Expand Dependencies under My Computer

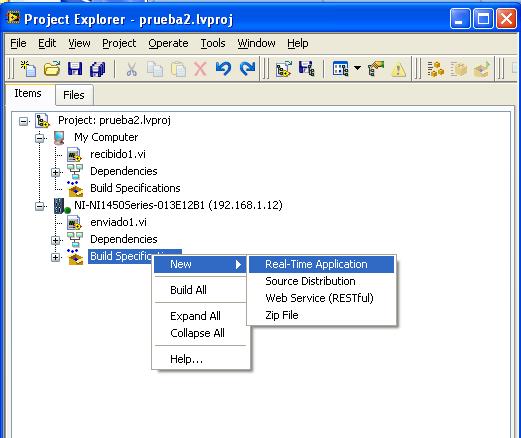pyautogui.click(x=56, y=172)
